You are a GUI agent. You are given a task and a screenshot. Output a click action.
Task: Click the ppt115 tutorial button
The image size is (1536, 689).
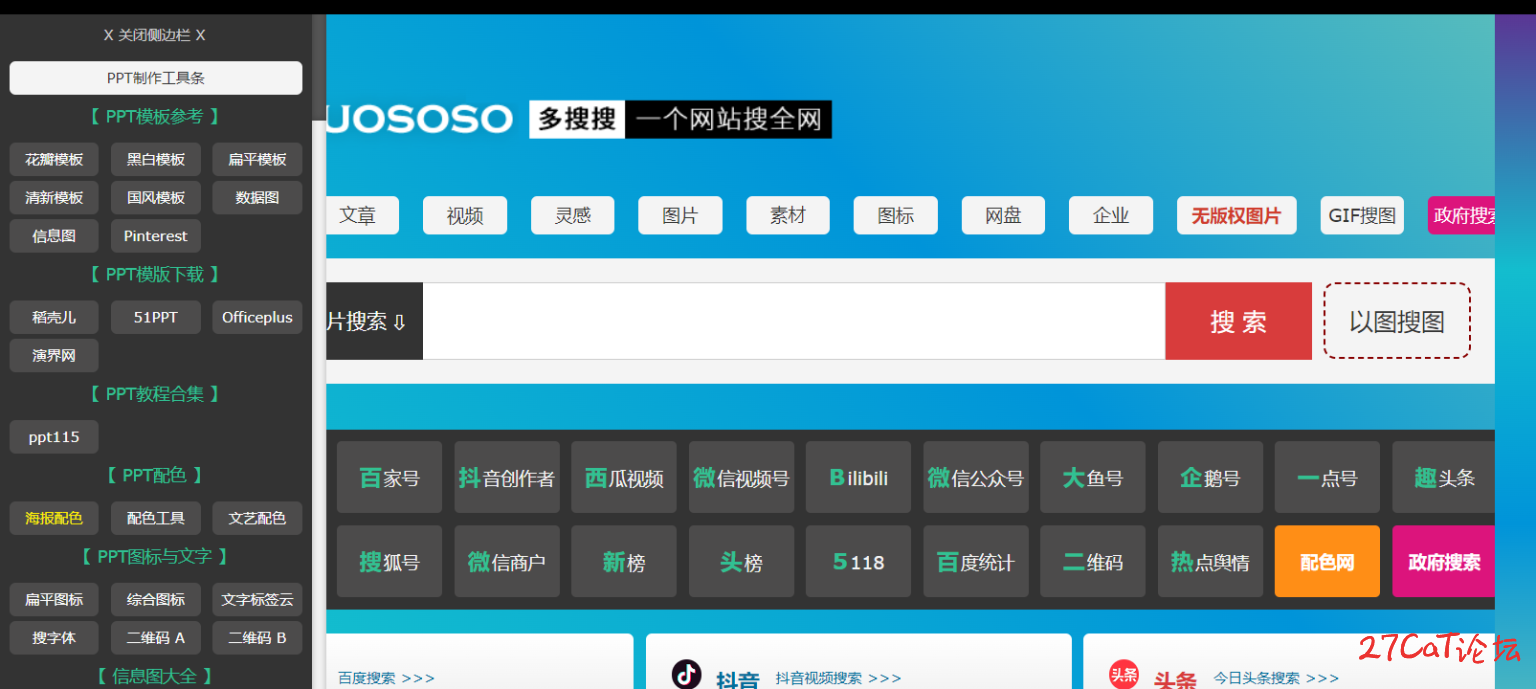click(54, 437)
